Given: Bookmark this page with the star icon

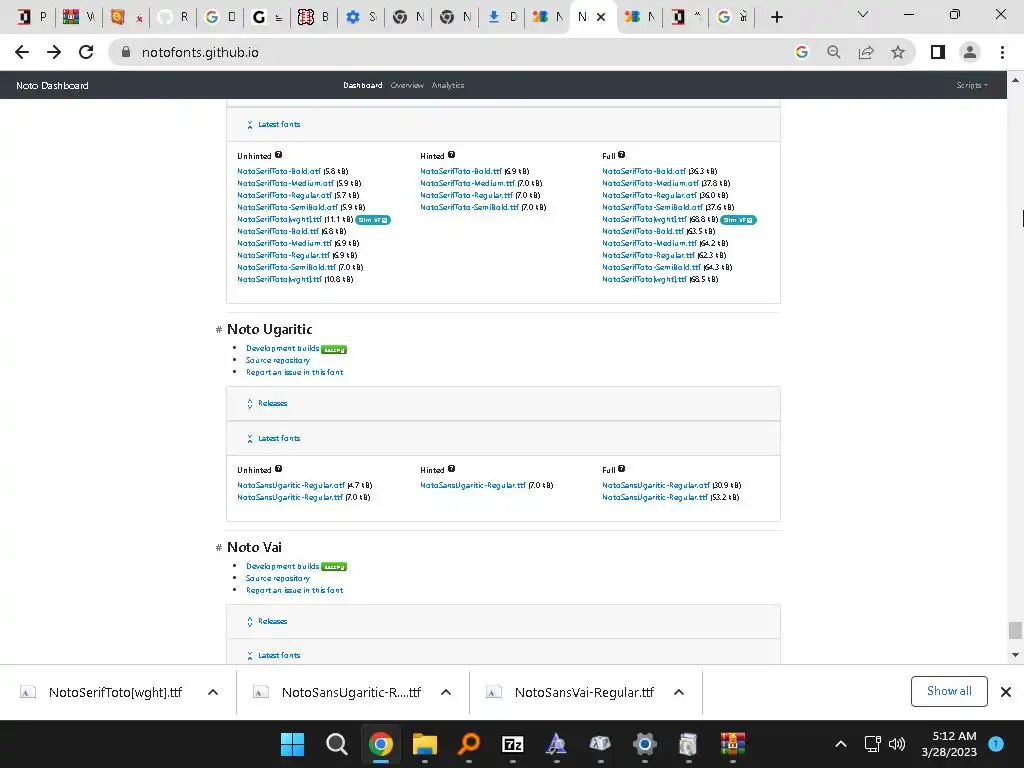Looking at the screenshot, I should coord(898,52).
